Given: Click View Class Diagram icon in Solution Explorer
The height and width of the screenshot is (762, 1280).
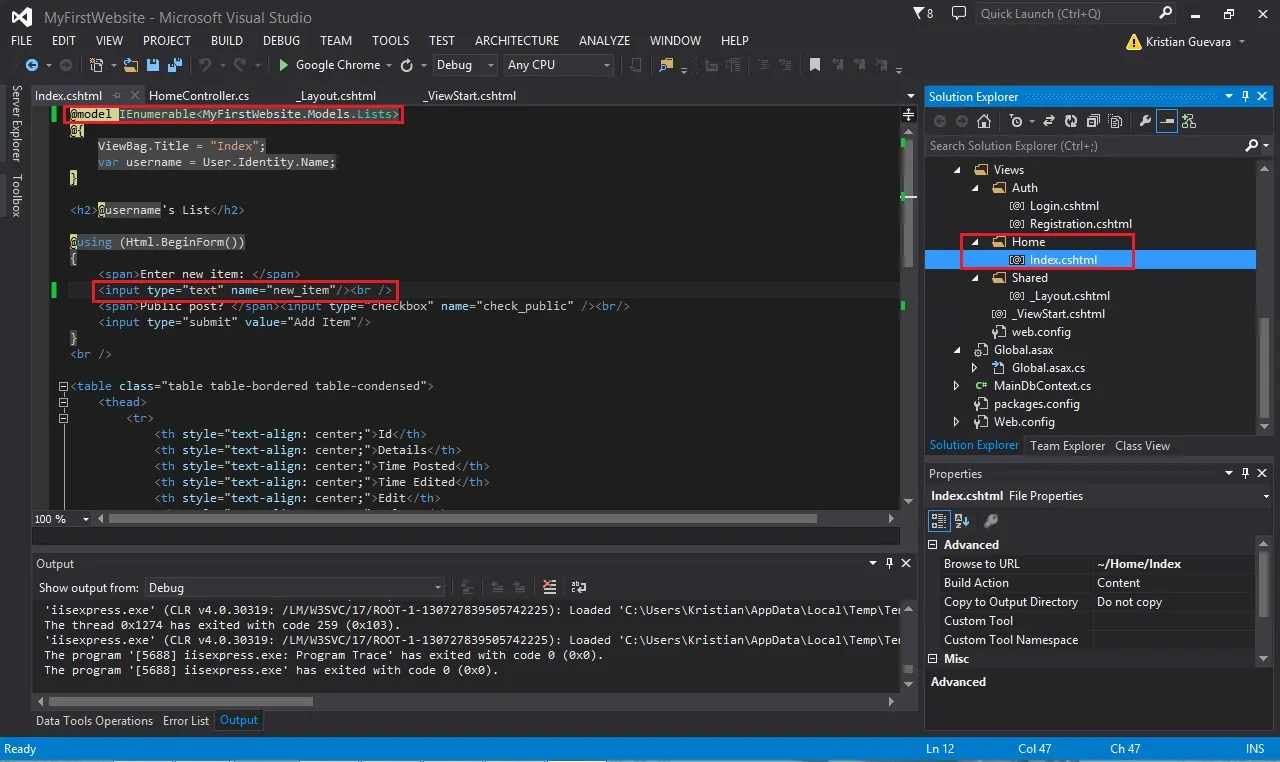Looking at the screenshot, I should pyautogui.click(x=1189, y=121).
